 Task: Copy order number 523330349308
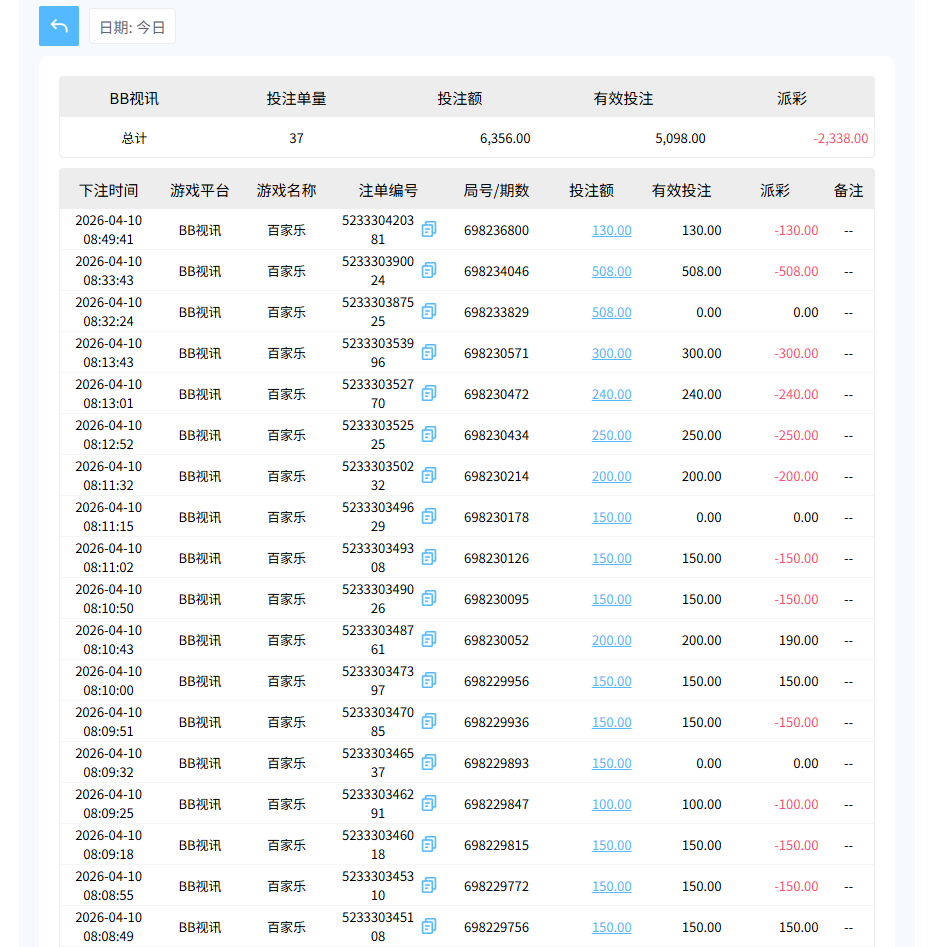(x=428, y=557)
